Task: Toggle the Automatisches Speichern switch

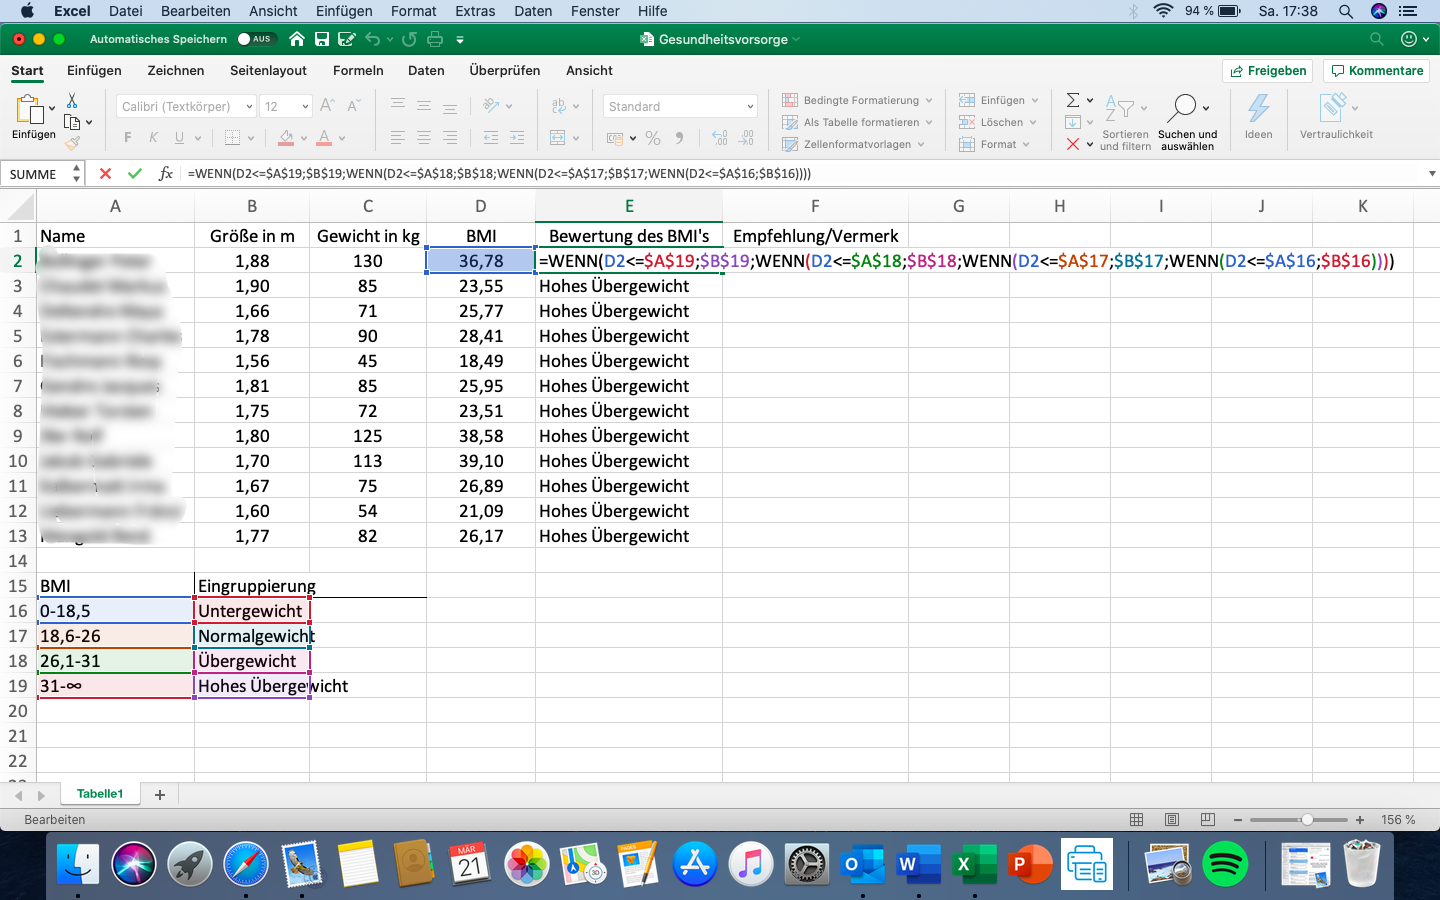Action: point(255,39)
